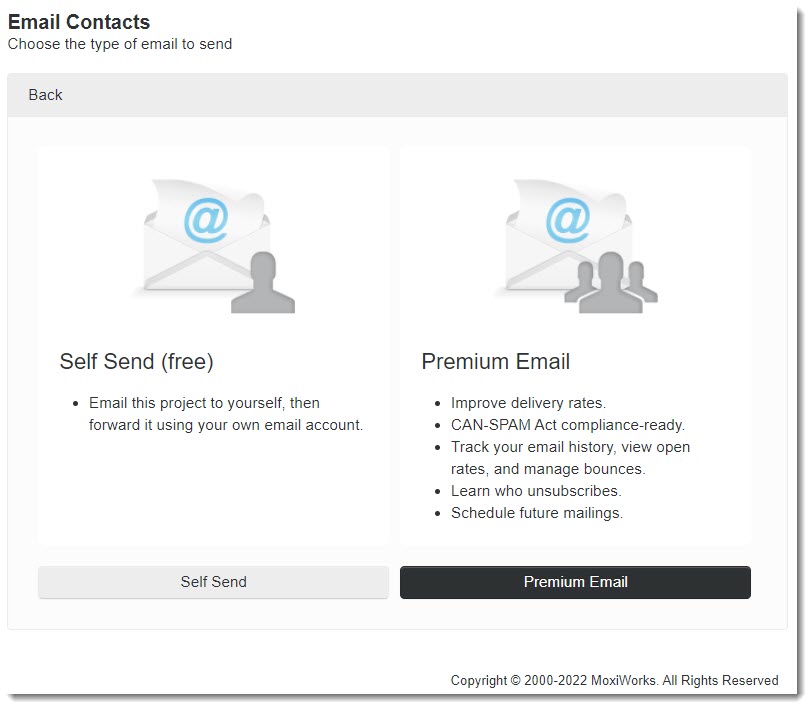Screen dimensions: 812x709
Task: Click the "Learn who unsubscribes" bullet
Action: tap(535, 491)
